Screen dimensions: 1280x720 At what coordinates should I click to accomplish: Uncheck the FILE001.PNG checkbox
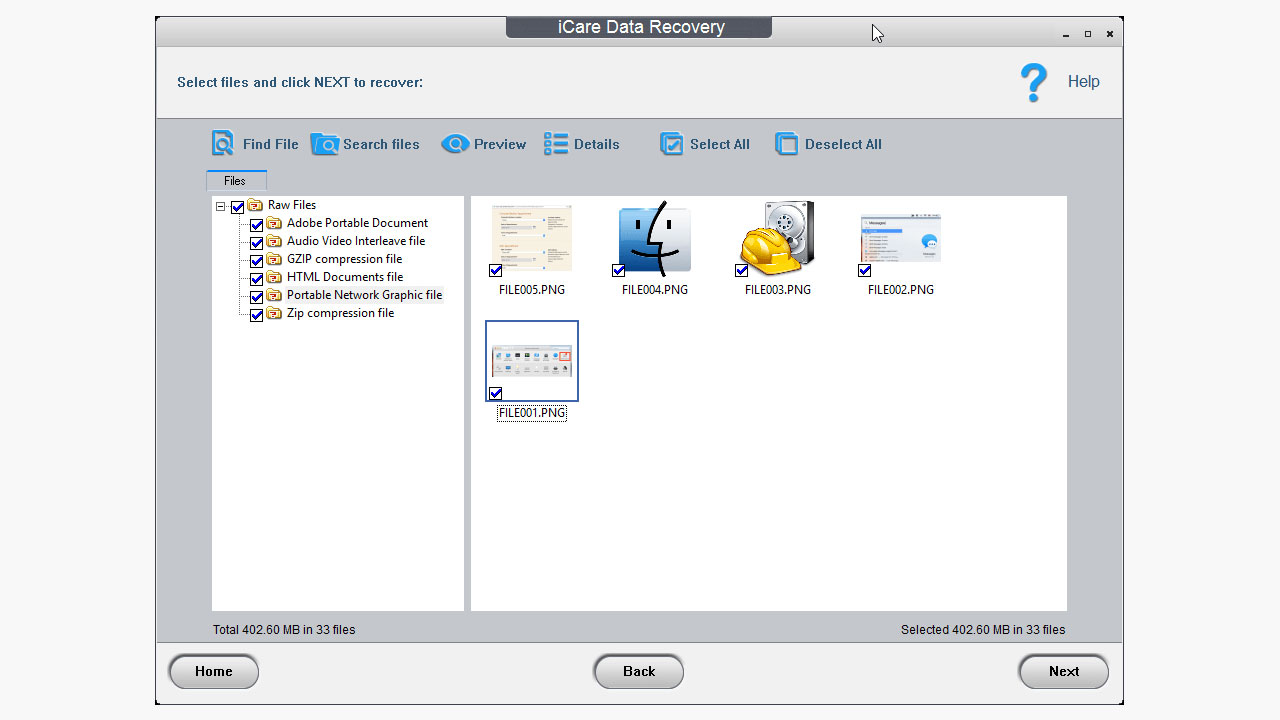496,393
